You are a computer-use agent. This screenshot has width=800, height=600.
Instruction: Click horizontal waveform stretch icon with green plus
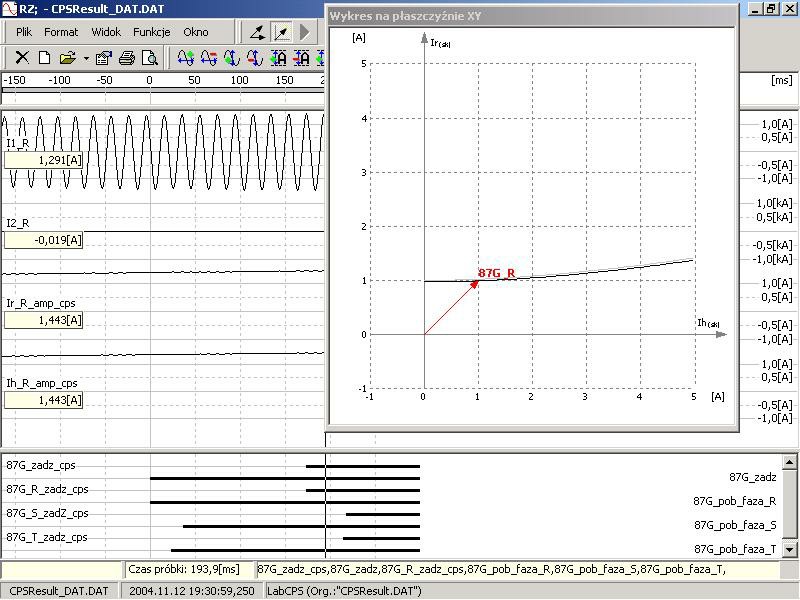click(186, 58)
